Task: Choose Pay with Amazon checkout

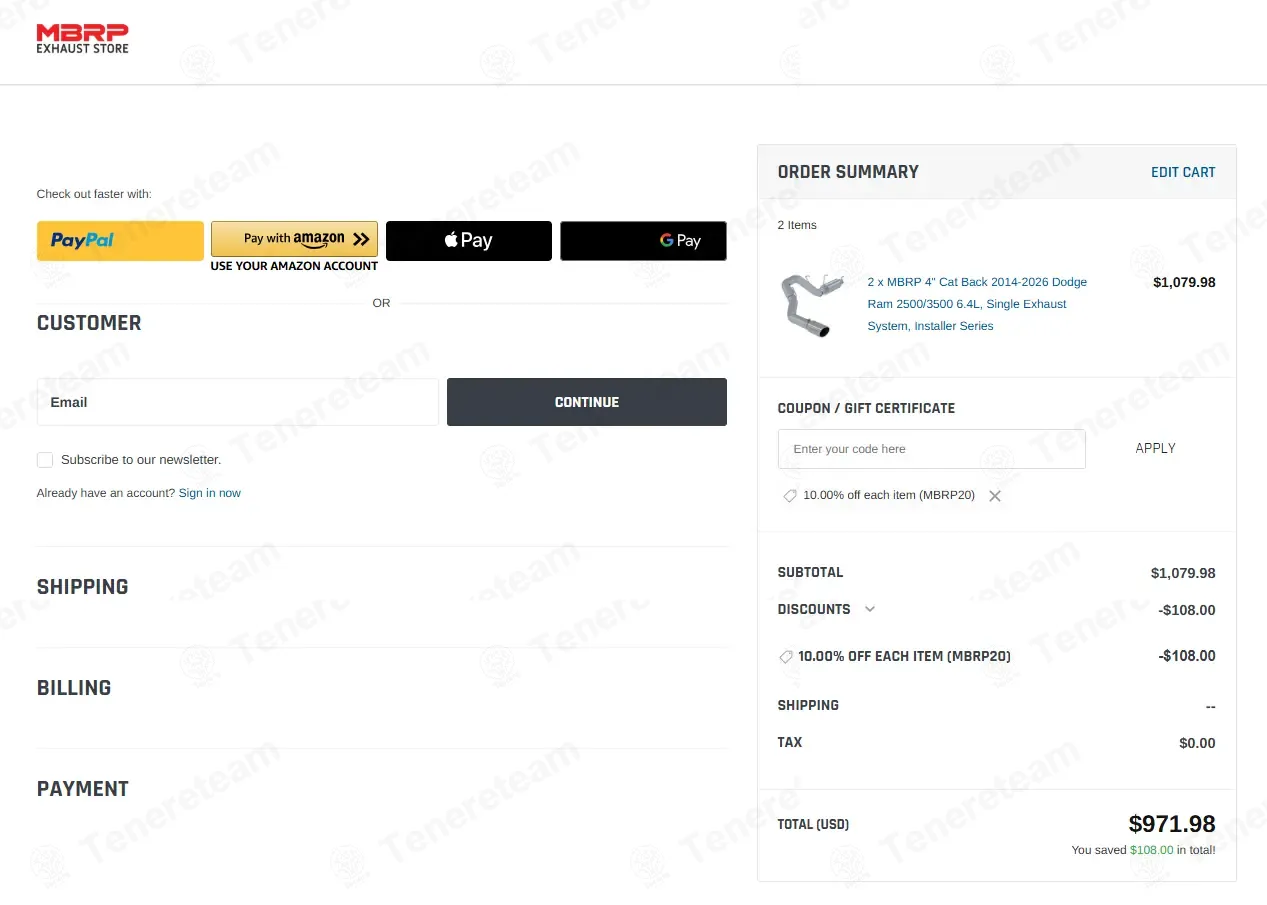Action: tap(294, 239)
